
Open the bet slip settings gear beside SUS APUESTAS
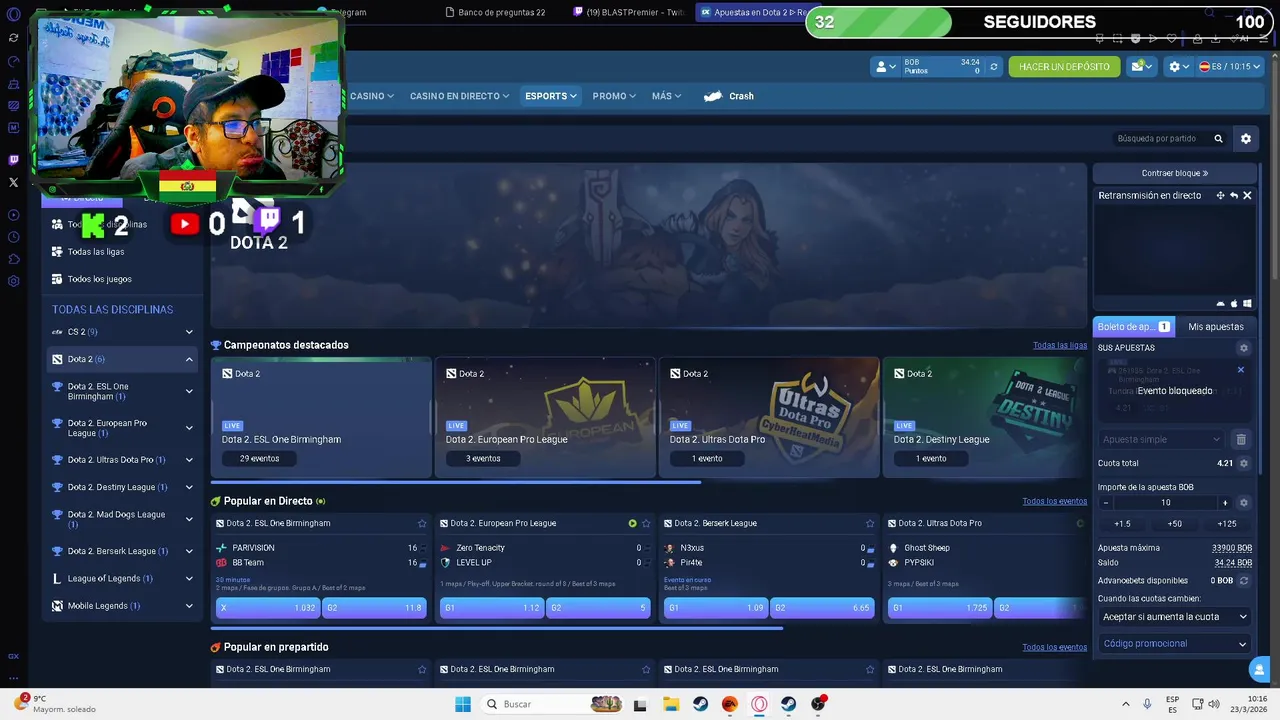tap(1244, 348)
